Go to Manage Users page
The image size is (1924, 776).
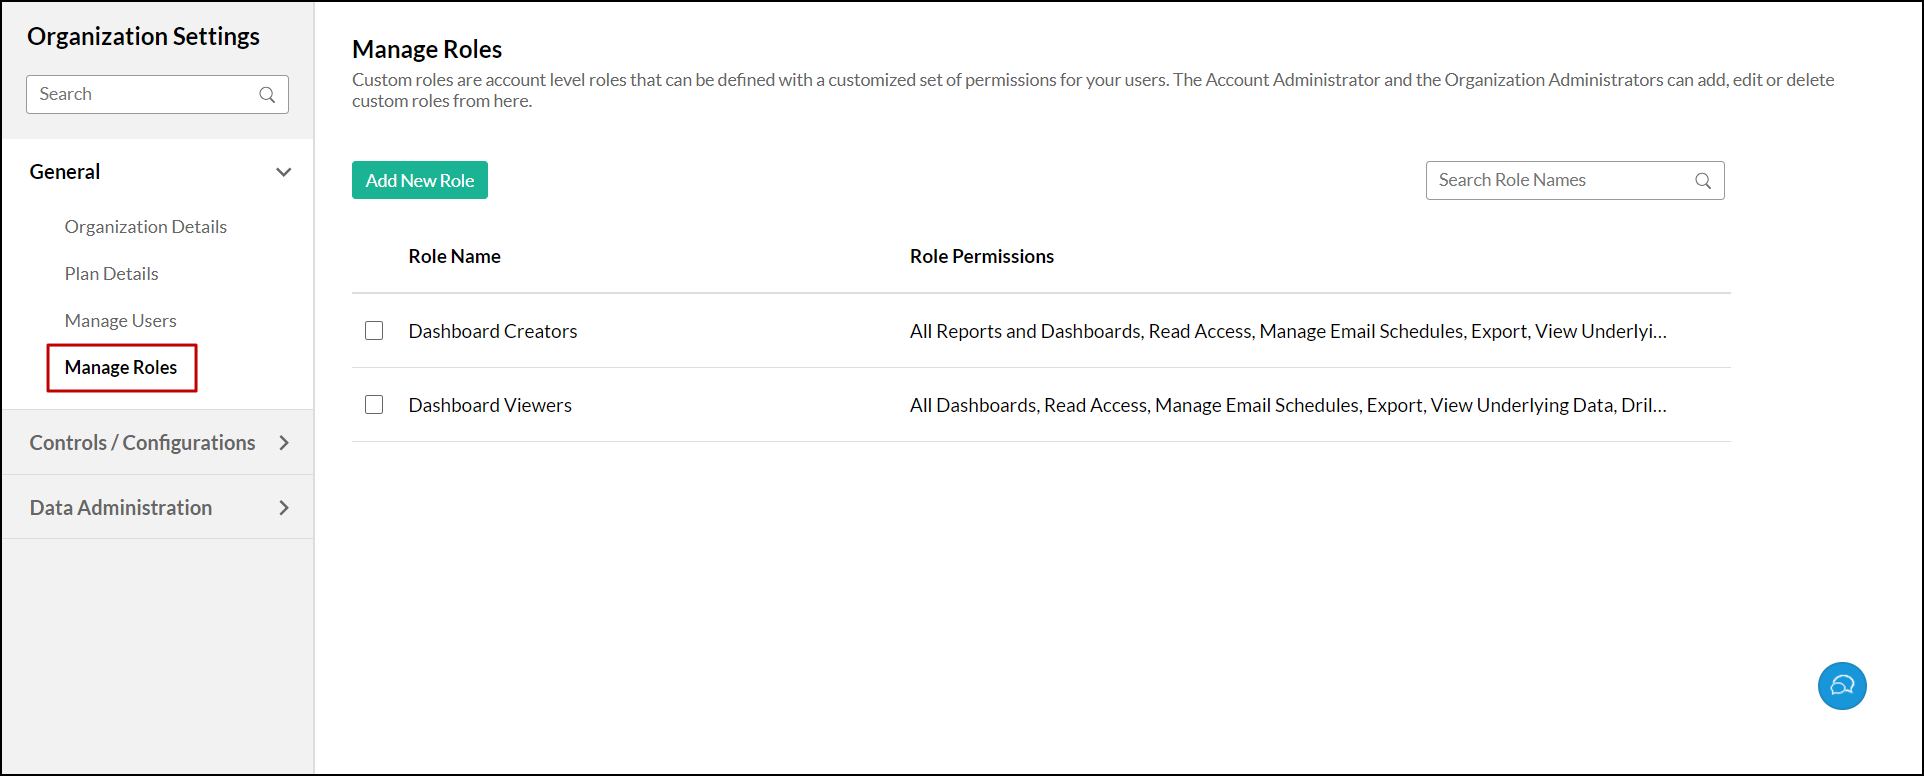pos(121,321)
